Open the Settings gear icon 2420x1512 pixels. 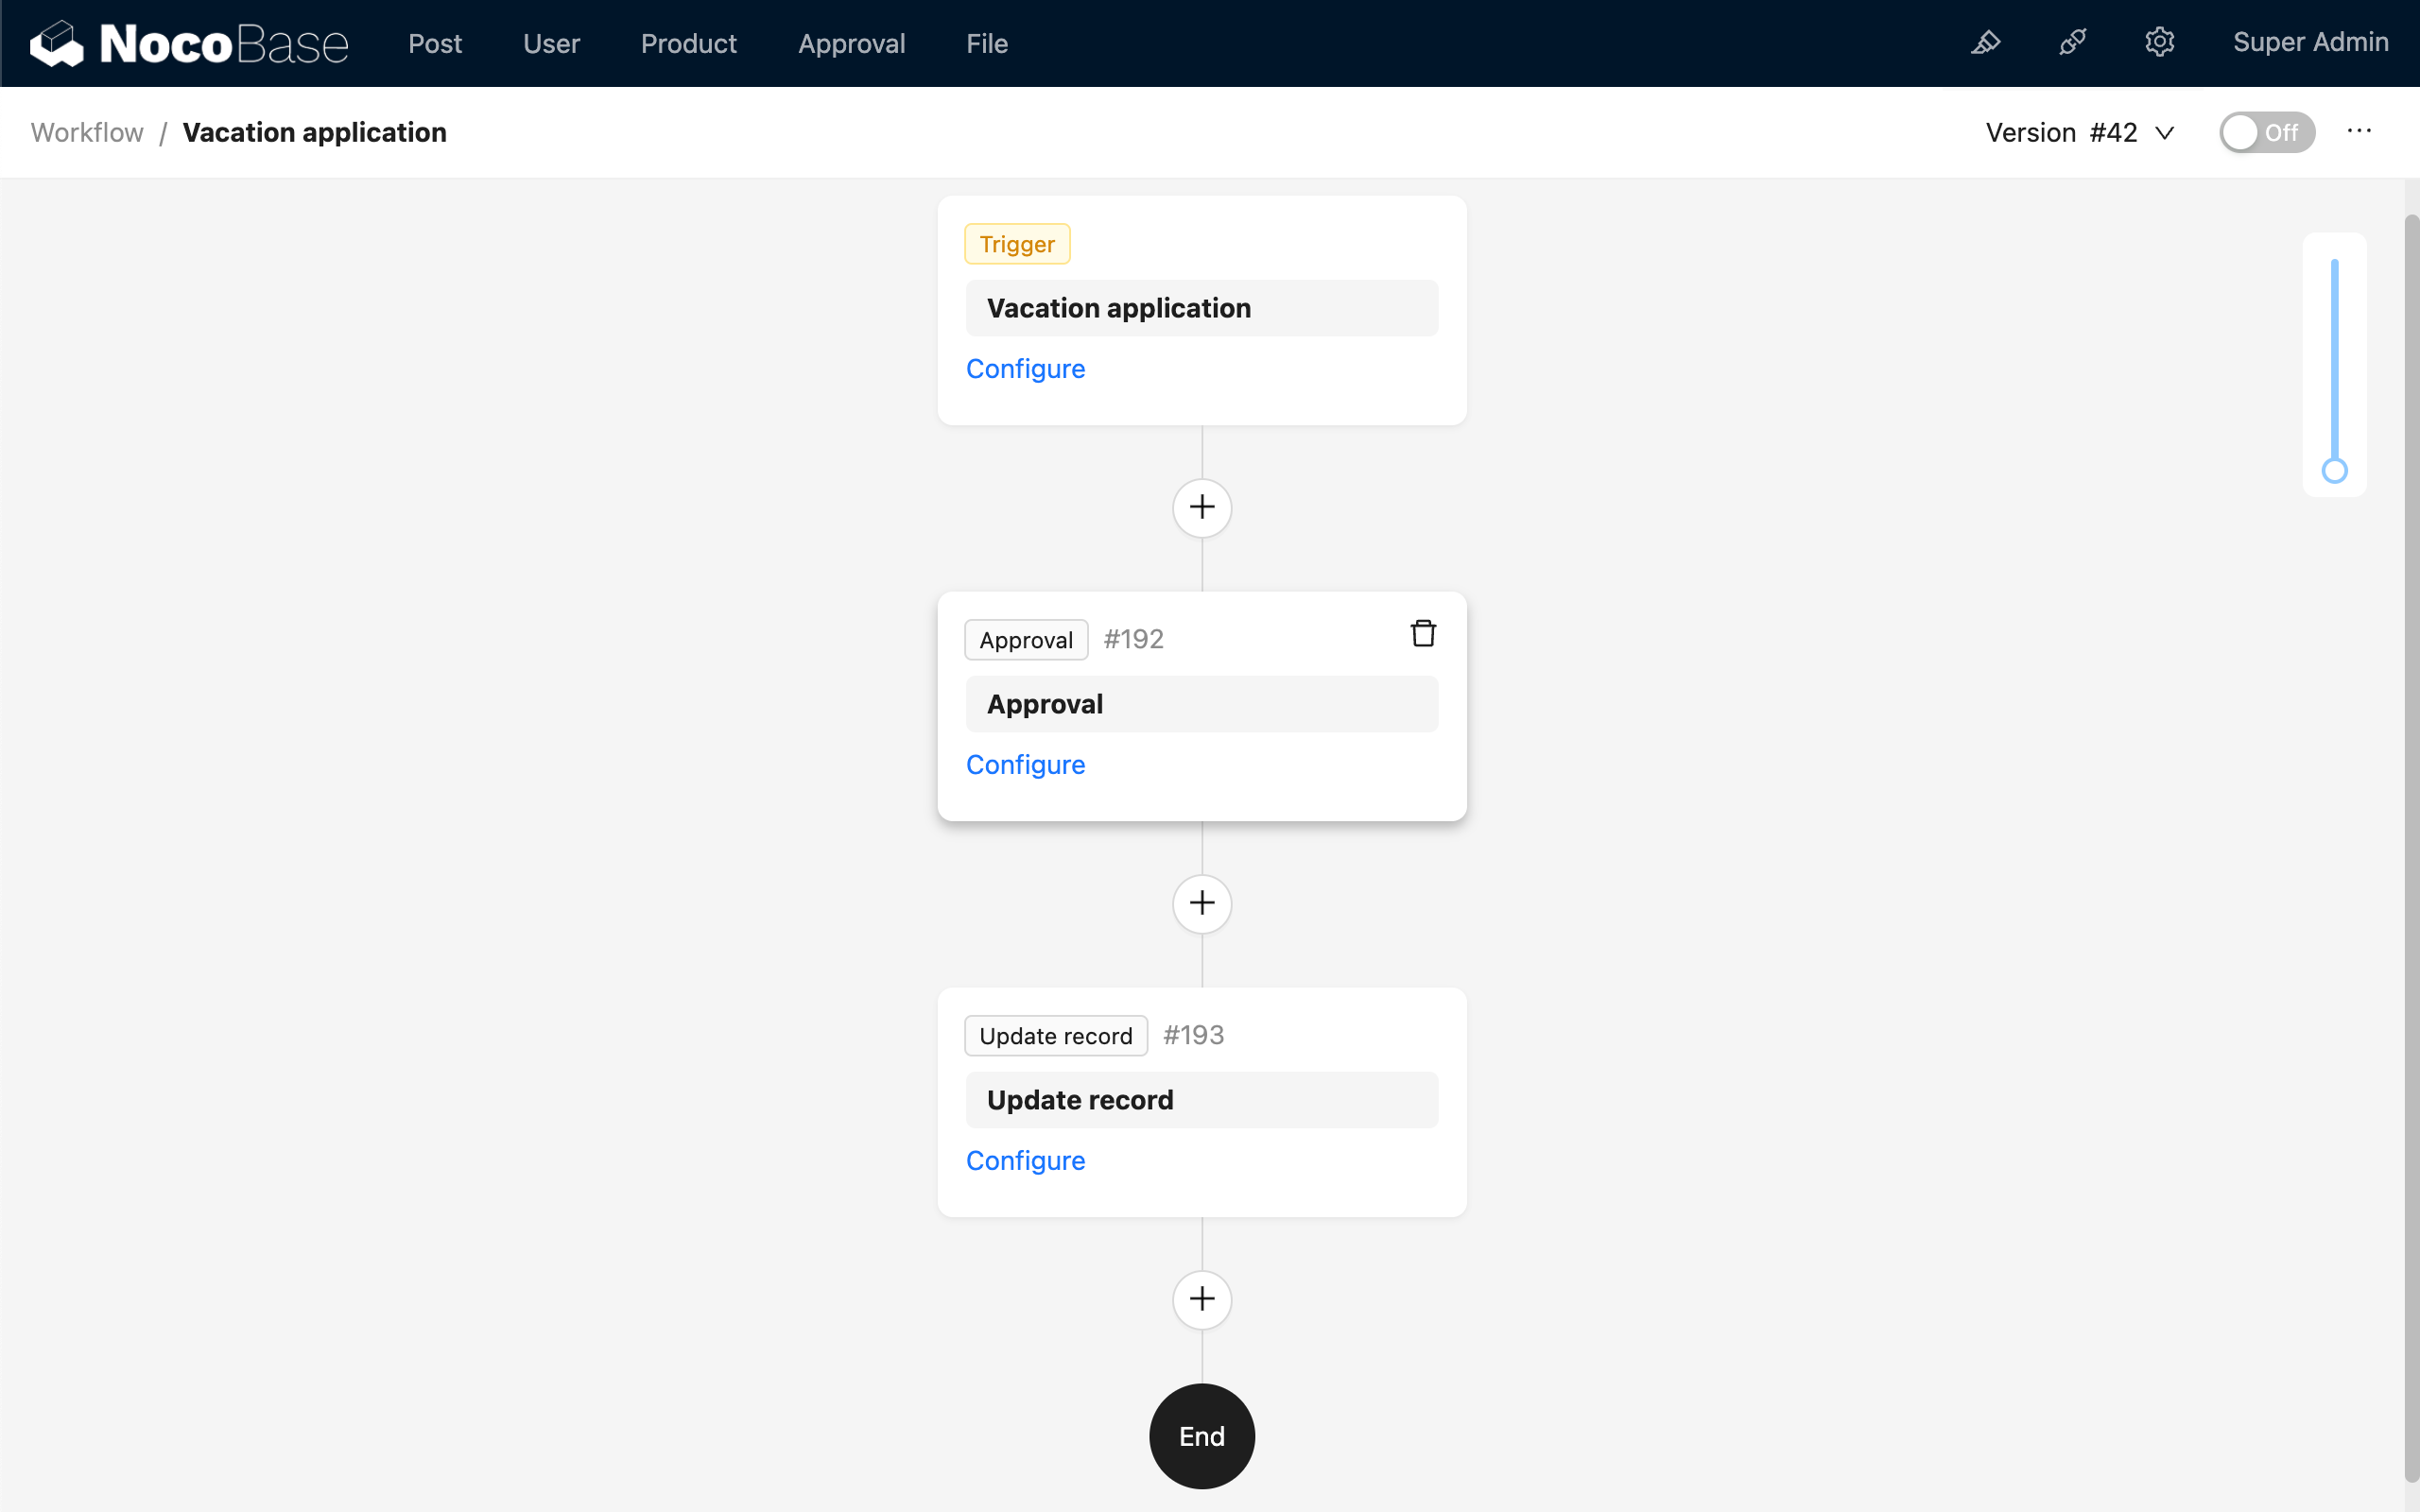[x=2159, y=43]
